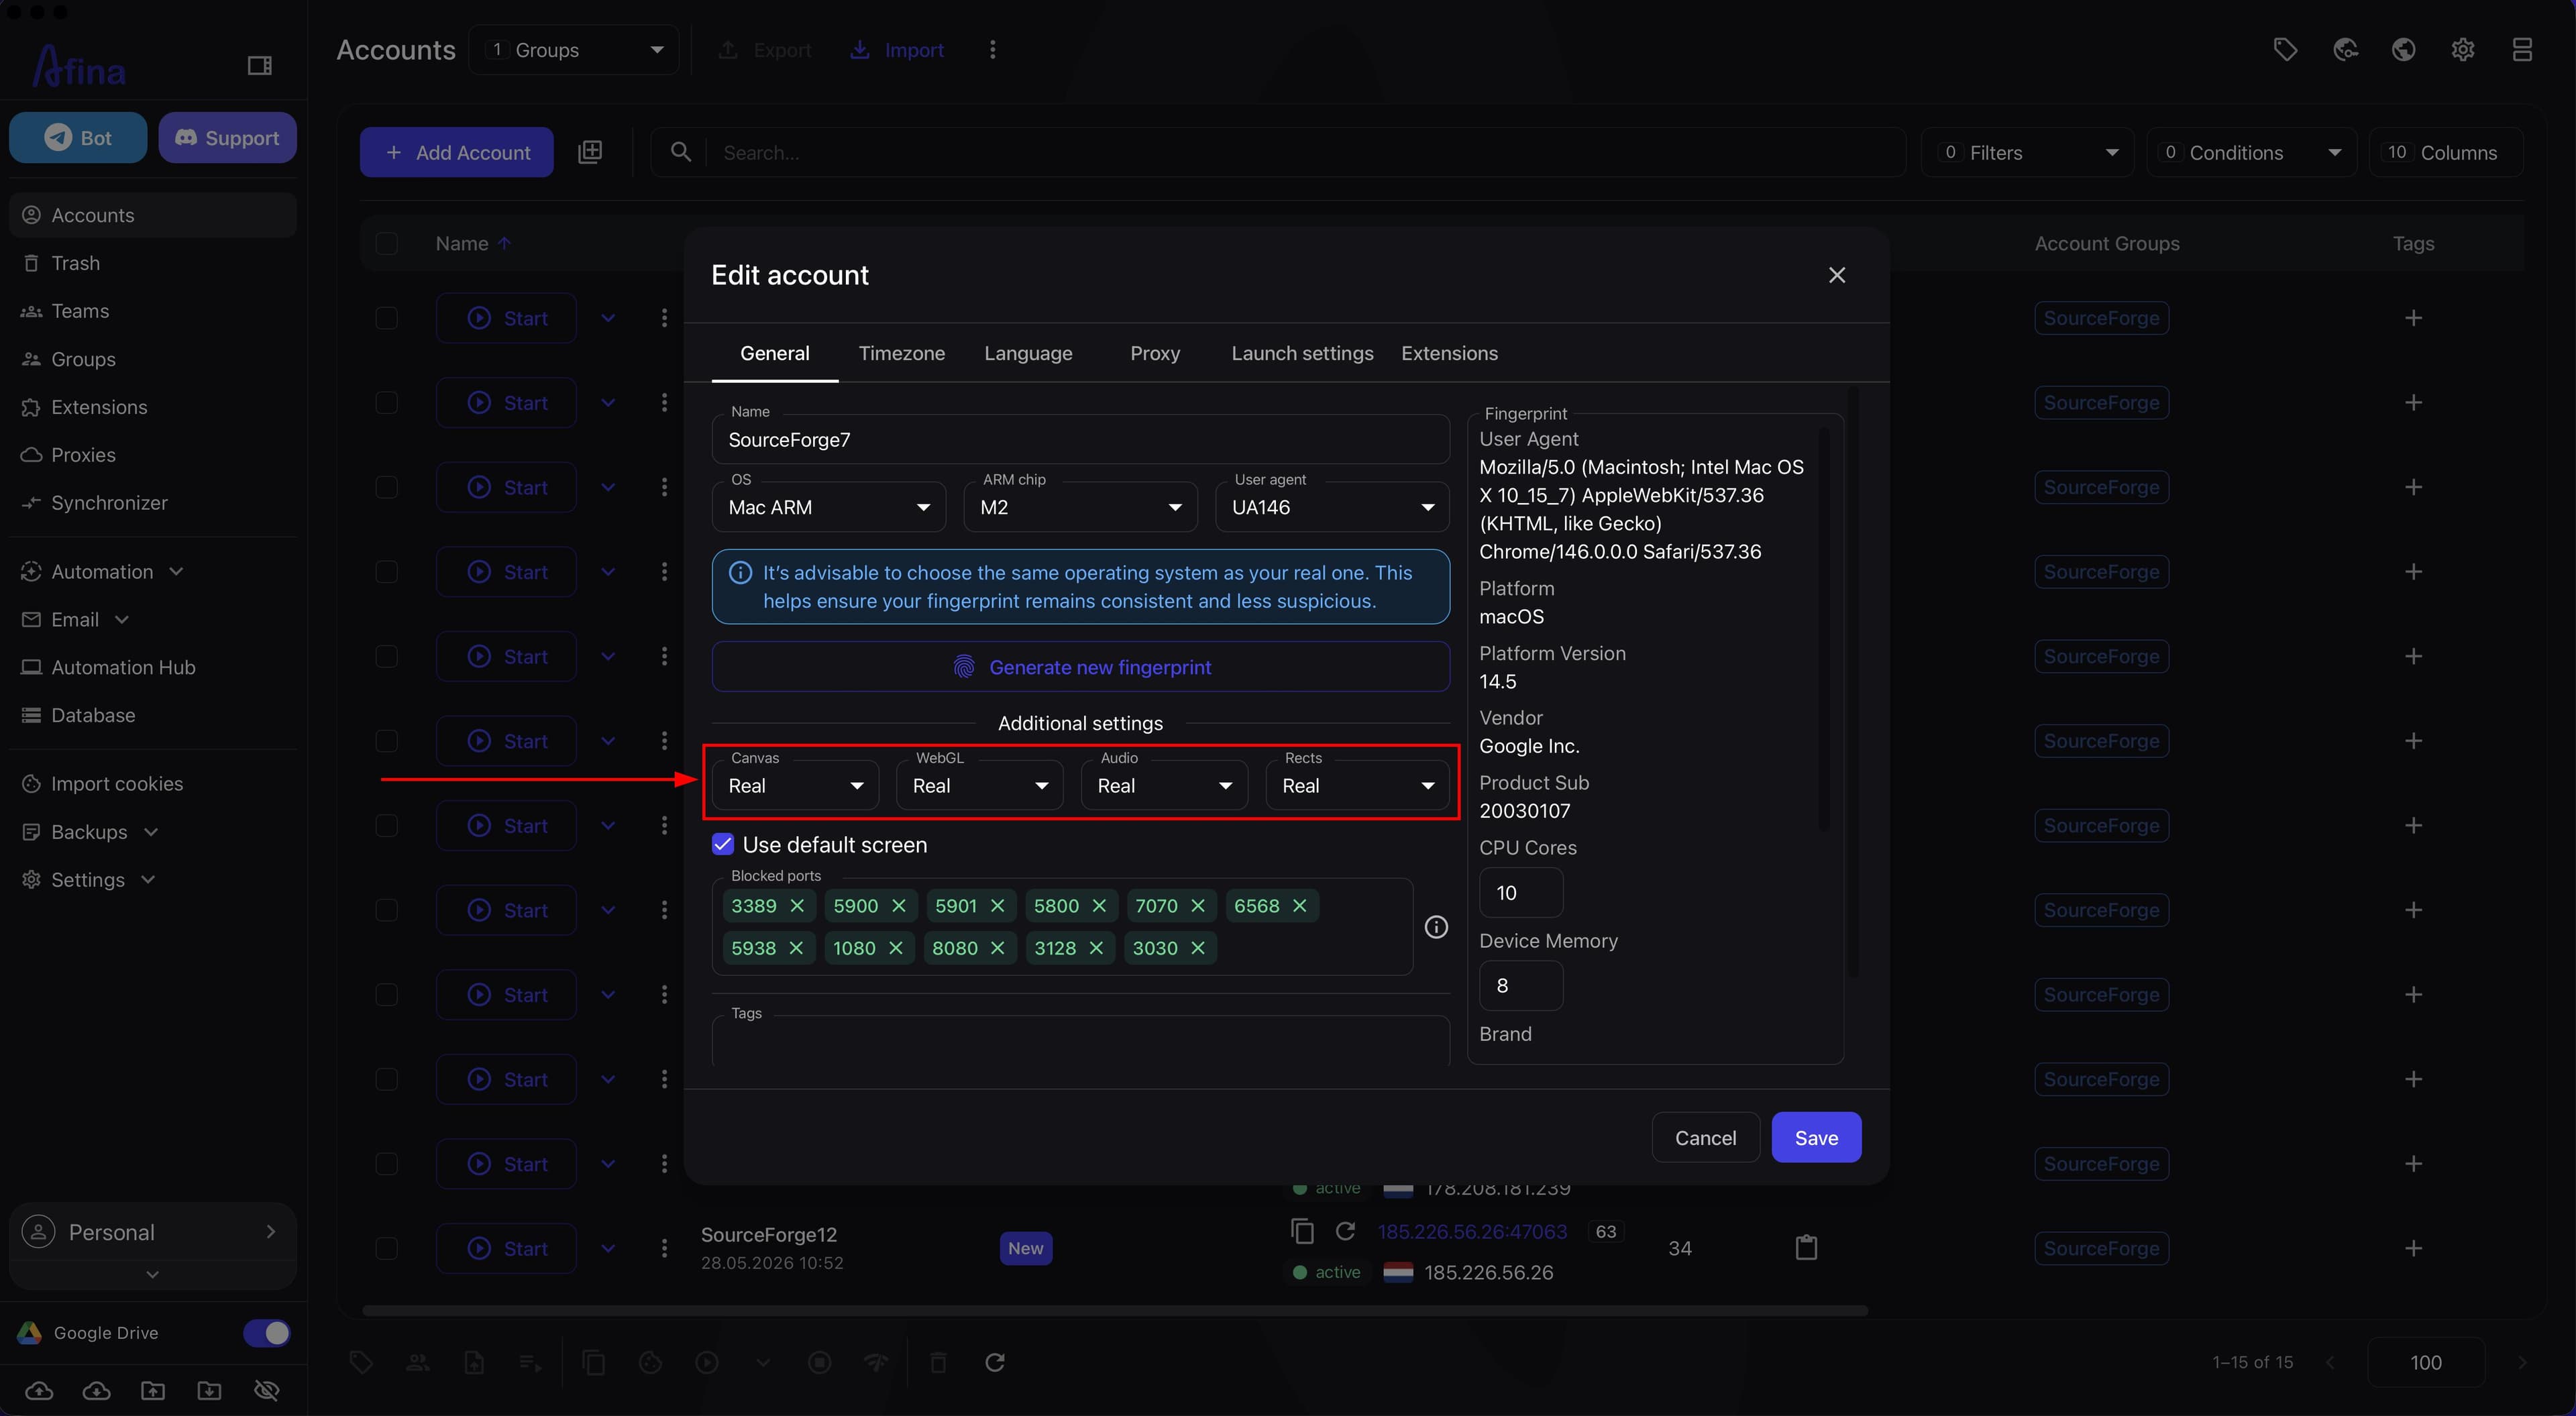Open the tags icon in the top bar

tap(2285, 49)
